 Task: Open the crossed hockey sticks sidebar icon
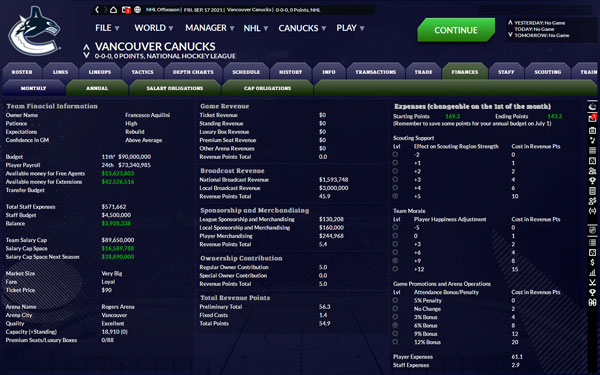tap(592, 282)
